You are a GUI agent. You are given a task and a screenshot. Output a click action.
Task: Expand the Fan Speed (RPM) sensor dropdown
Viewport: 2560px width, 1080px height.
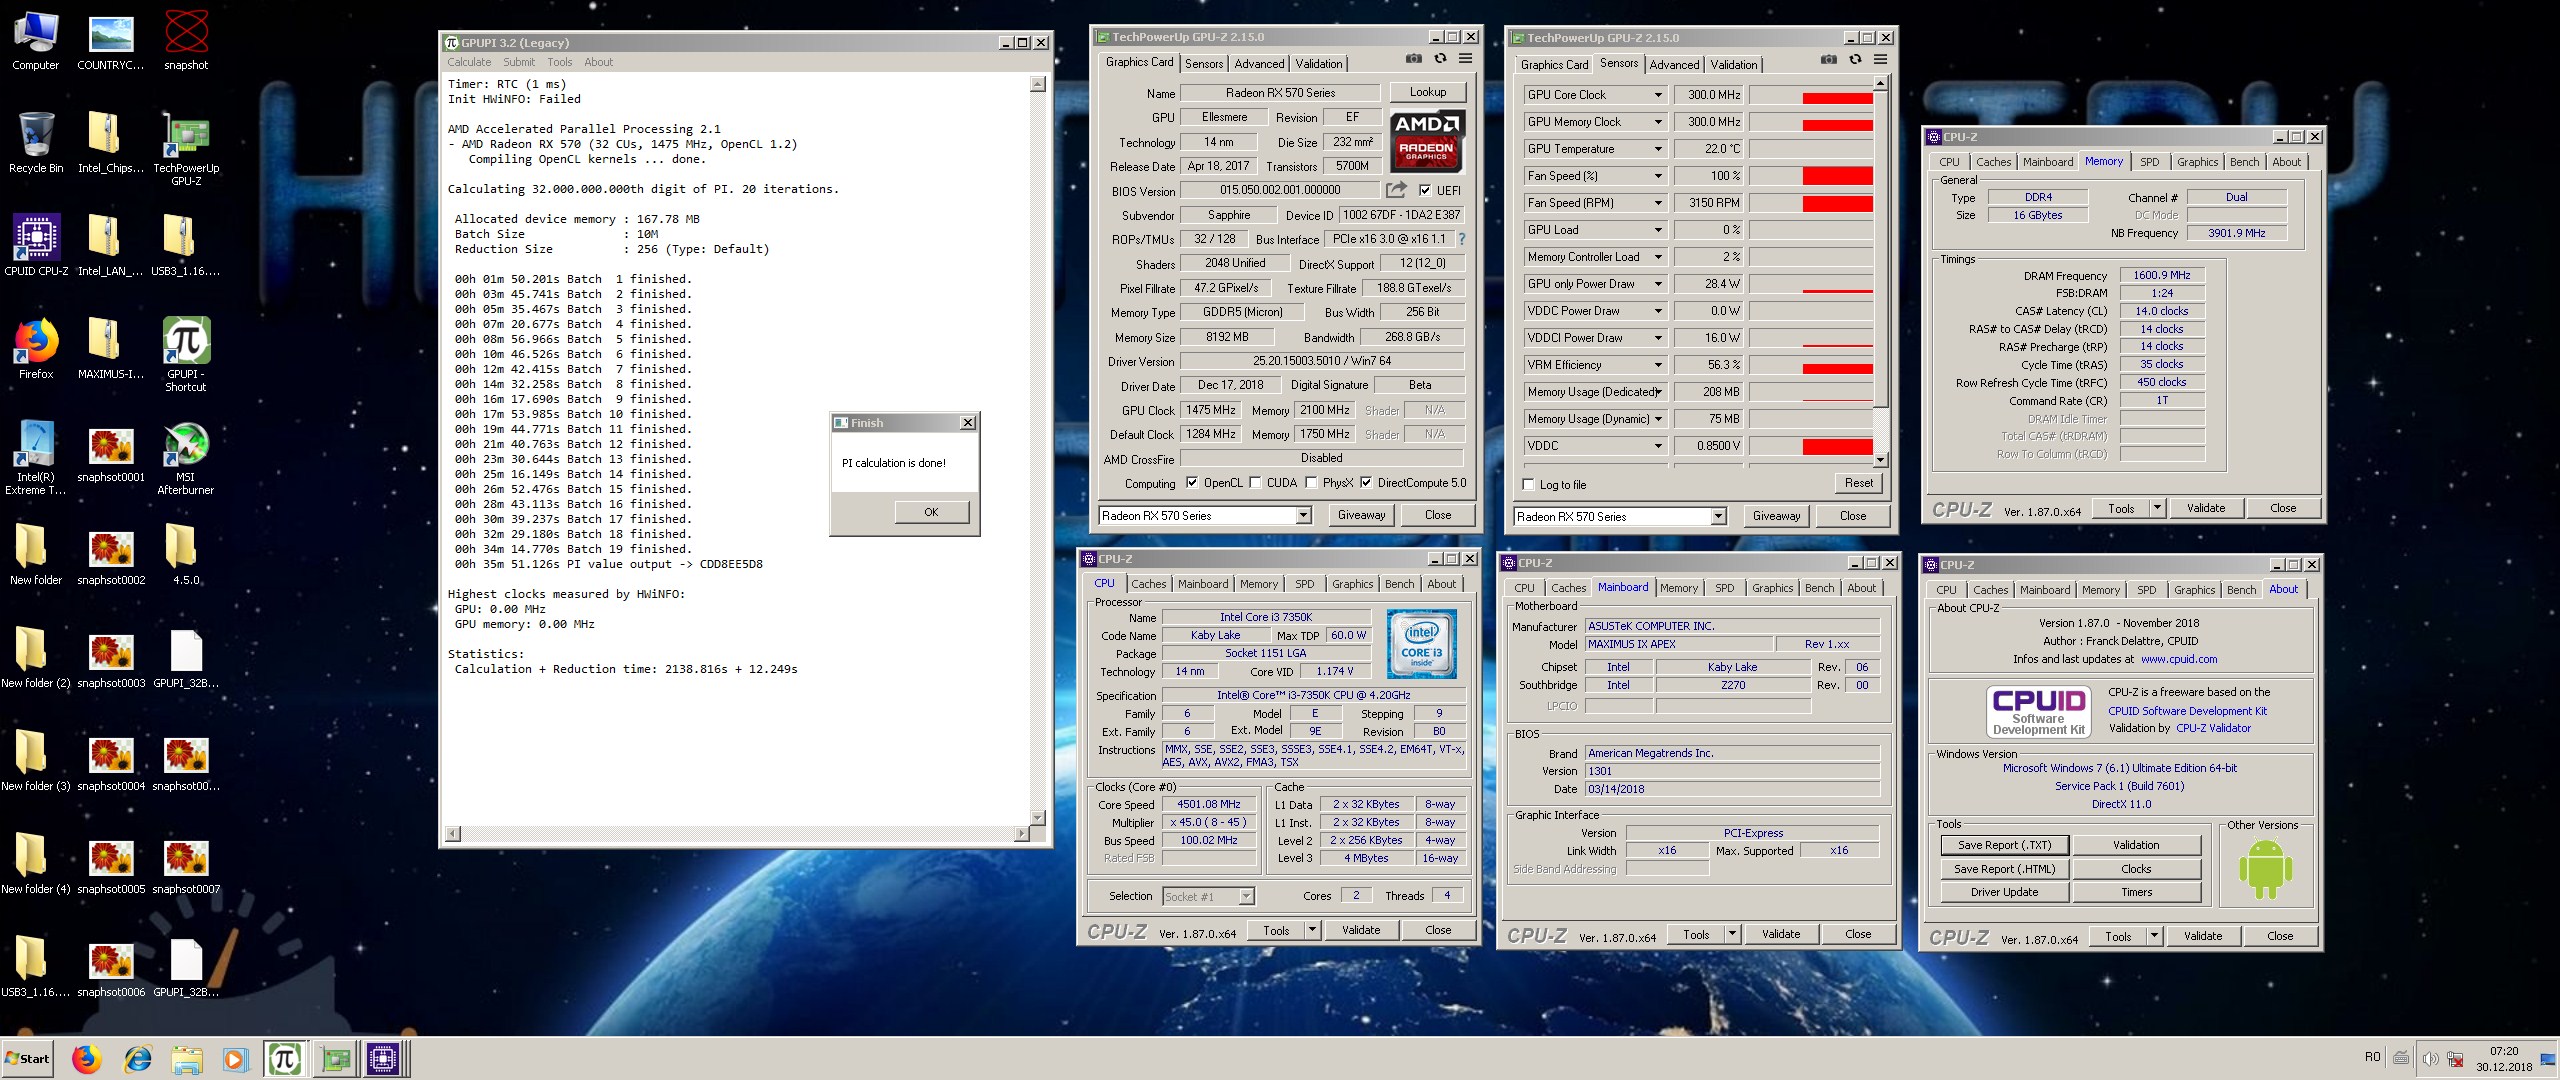tap(1657, 203)
